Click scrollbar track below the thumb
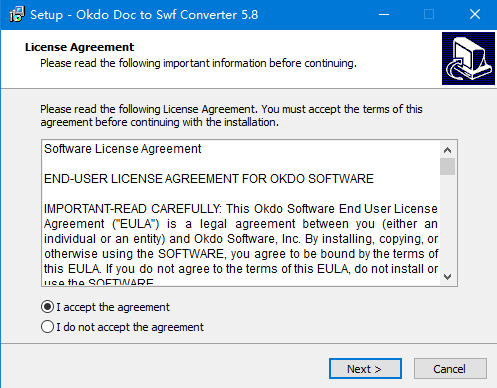497x388 pixels. (447, 222)
